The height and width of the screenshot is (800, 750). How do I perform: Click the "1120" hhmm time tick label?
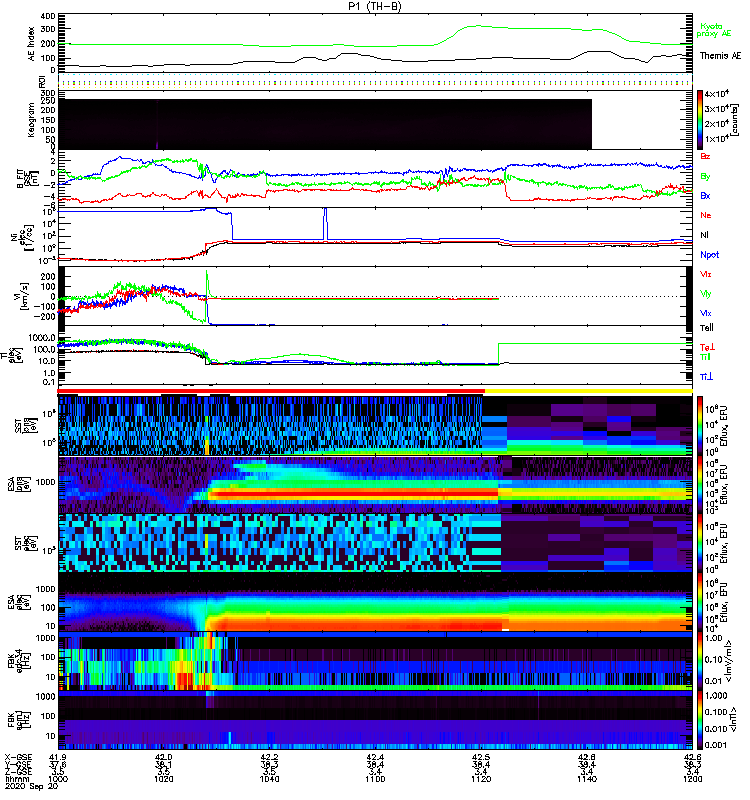coord(481,779)
